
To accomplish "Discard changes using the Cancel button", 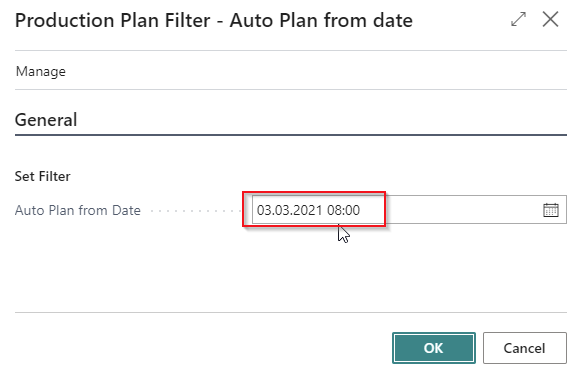I will (524, 348).
